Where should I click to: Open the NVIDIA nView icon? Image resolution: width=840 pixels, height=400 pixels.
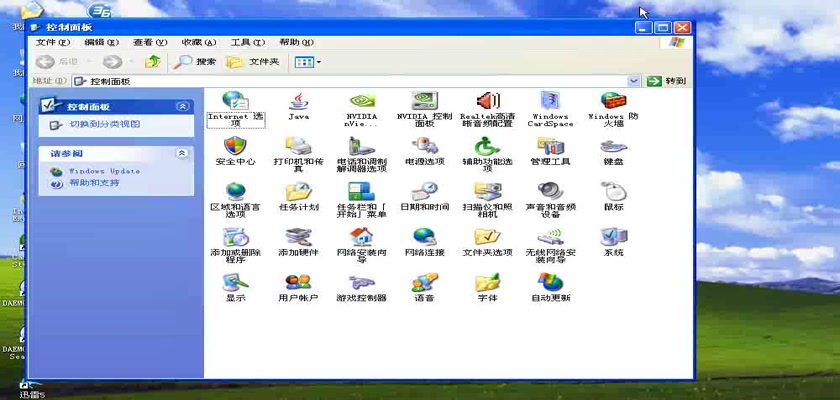362,101
